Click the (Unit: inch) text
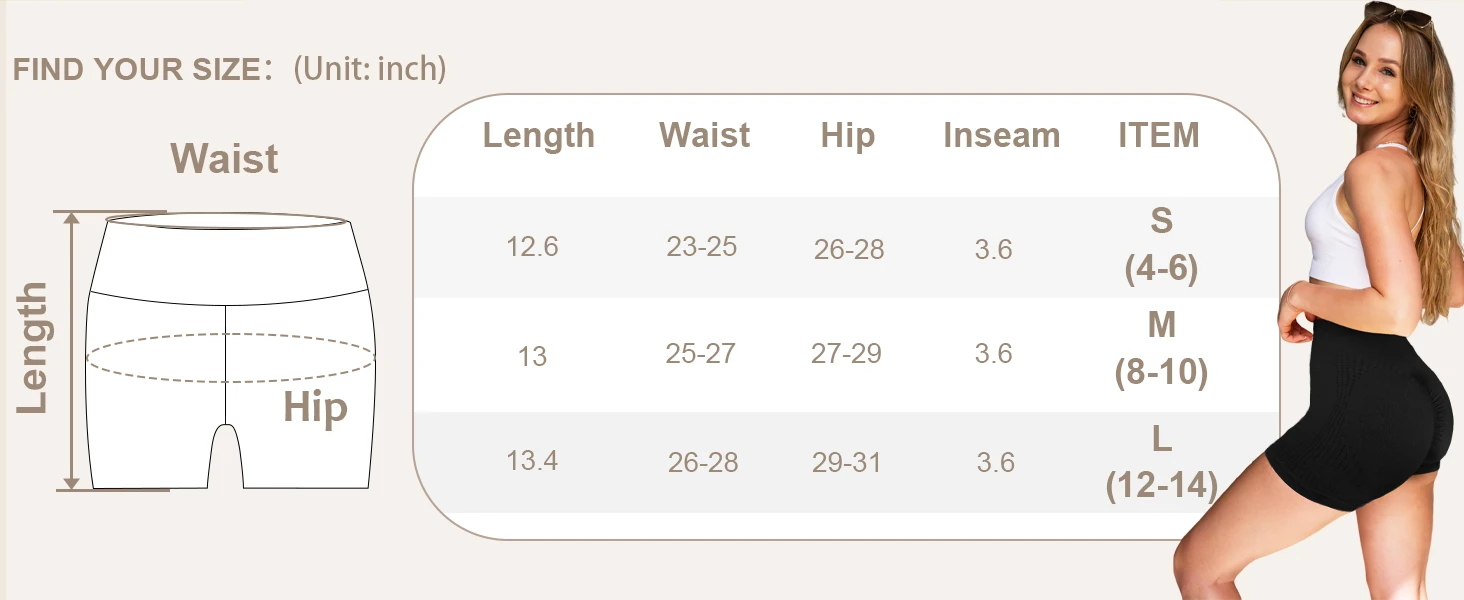The width and height of the screenshot is (1464, 600). [370, 69]
